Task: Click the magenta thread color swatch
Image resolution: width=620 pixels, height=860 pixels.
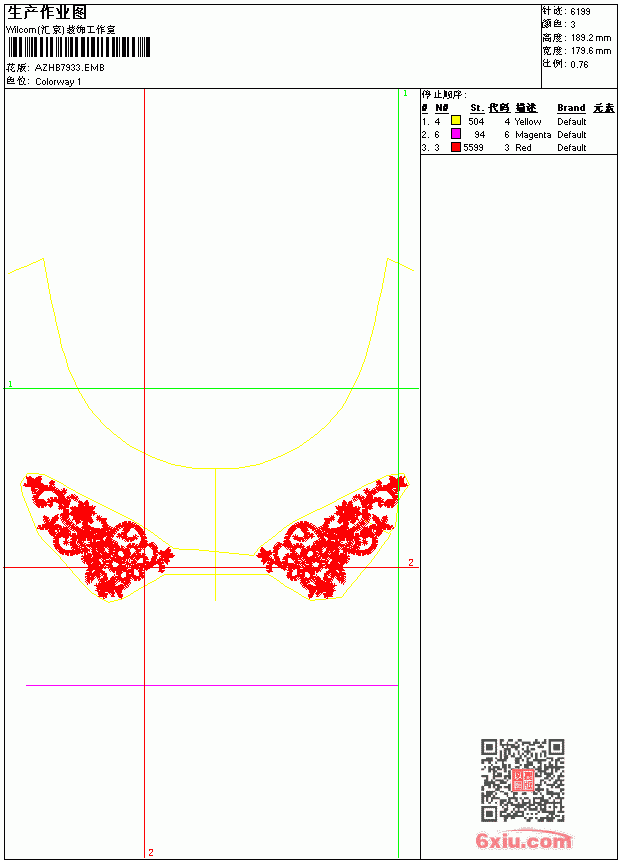Action: point(455,133)
